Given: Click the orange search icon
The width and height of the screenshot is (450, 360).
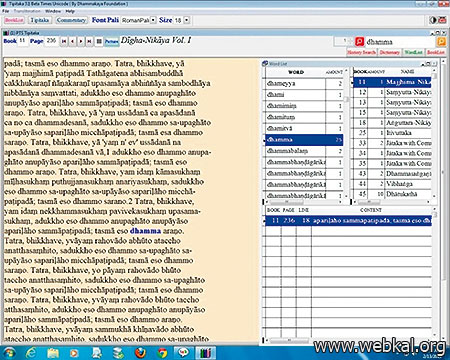Looking at the screenshot, I should [x=441, y=42].
